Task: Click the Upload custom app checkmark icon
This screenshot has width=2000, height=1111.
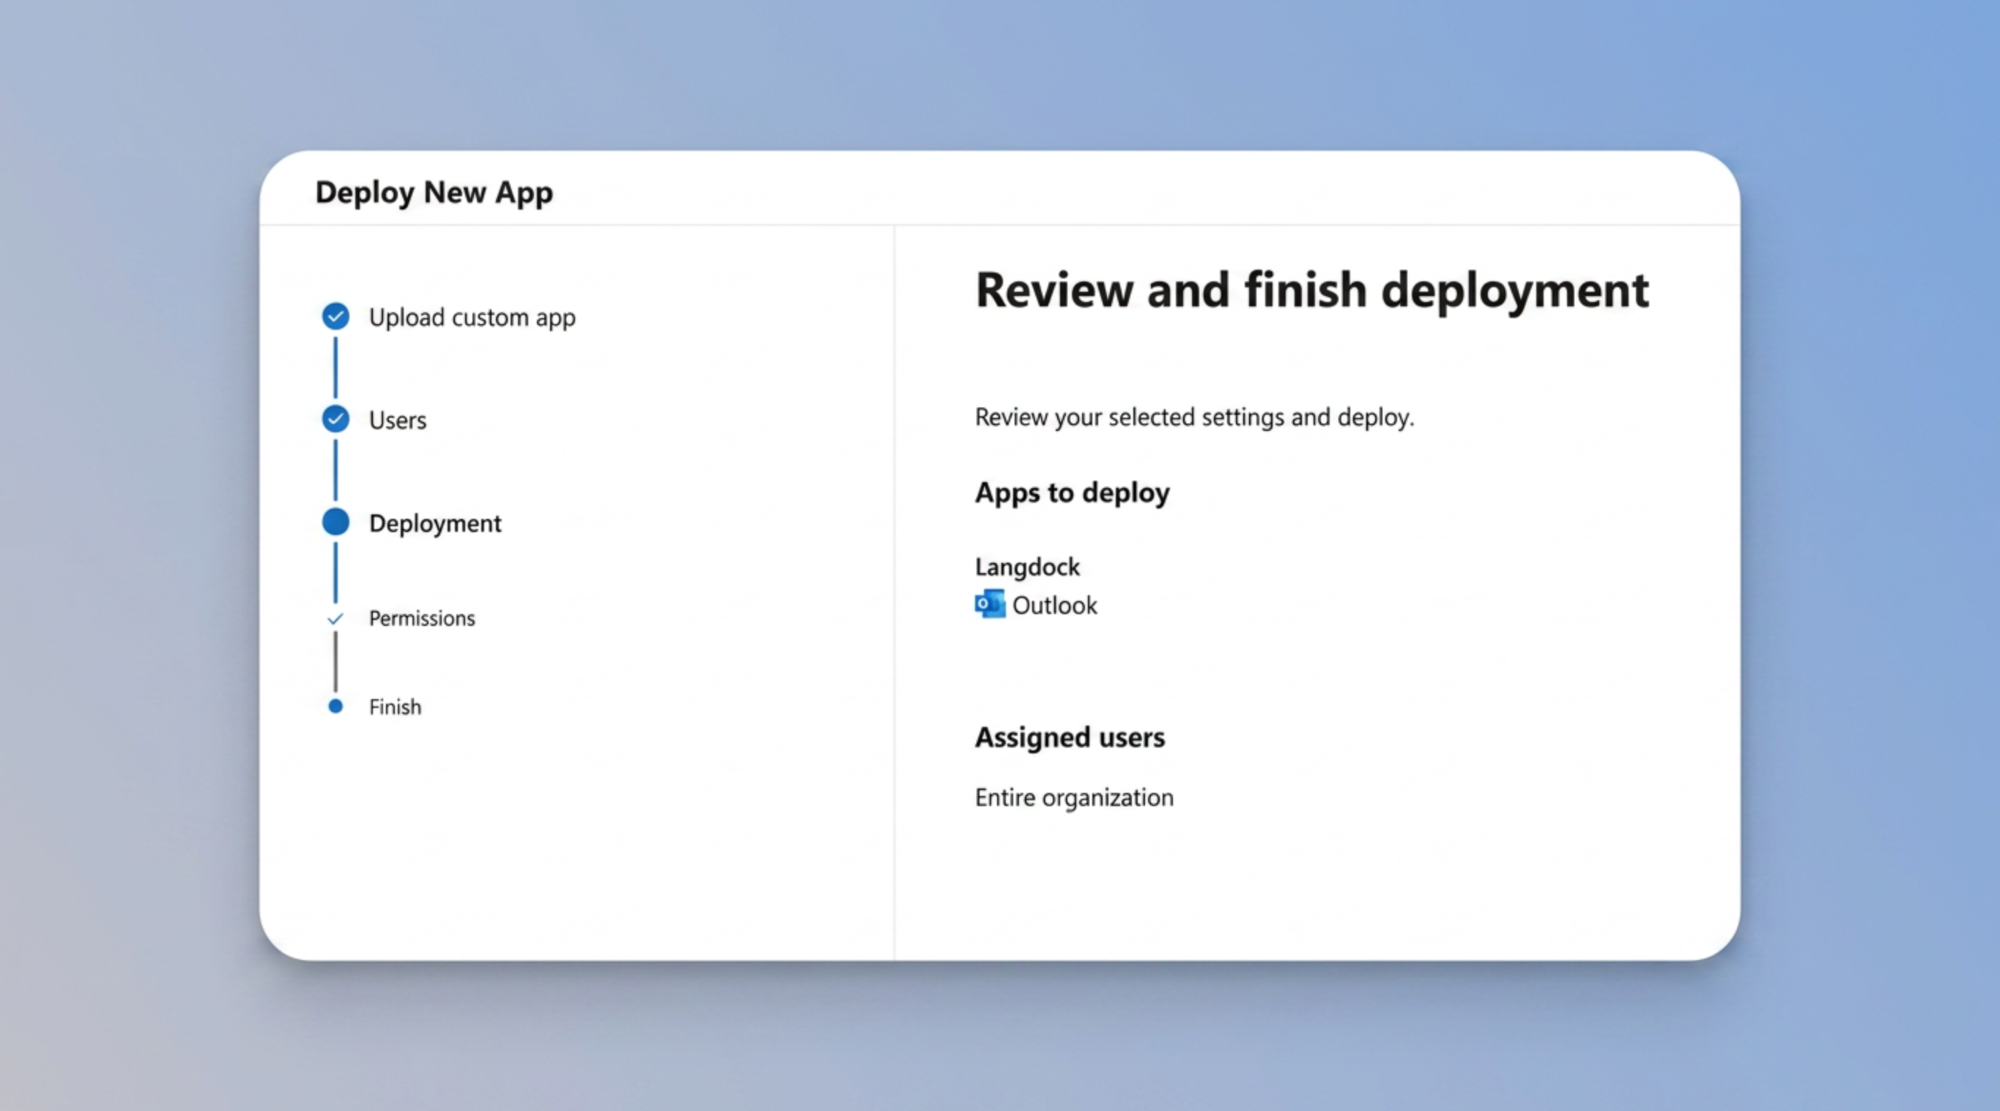Action: [336, 316]
